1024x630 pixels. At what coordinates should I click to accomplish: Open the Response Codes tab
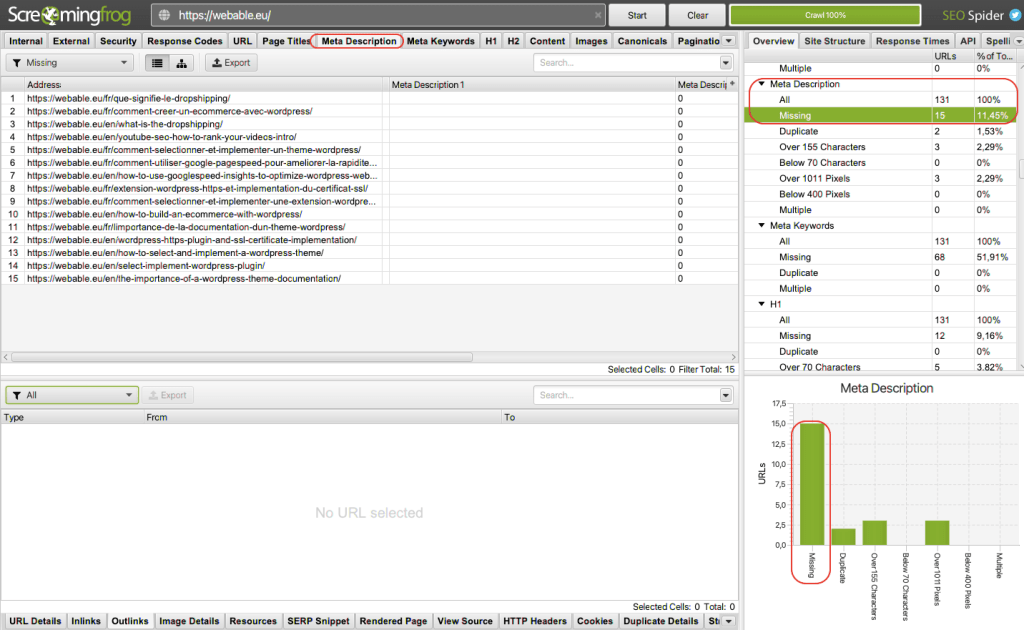click(x=185, y=40)
